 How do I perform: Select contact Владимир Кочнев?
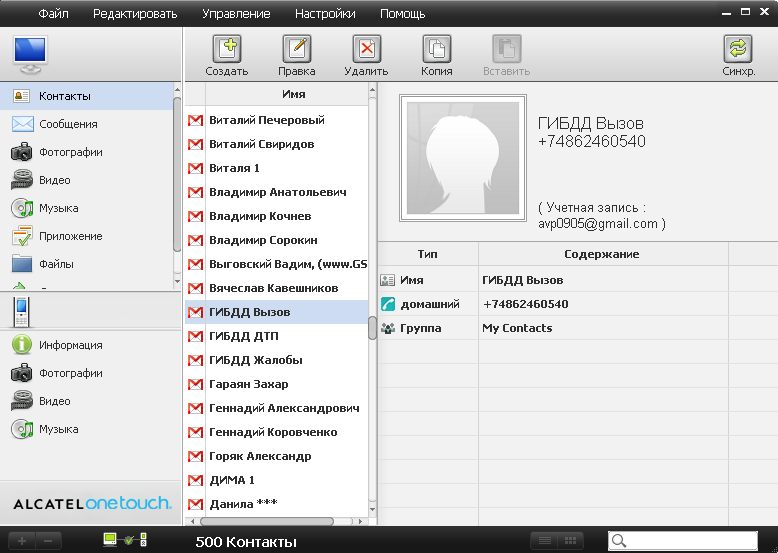pos(276,216)
